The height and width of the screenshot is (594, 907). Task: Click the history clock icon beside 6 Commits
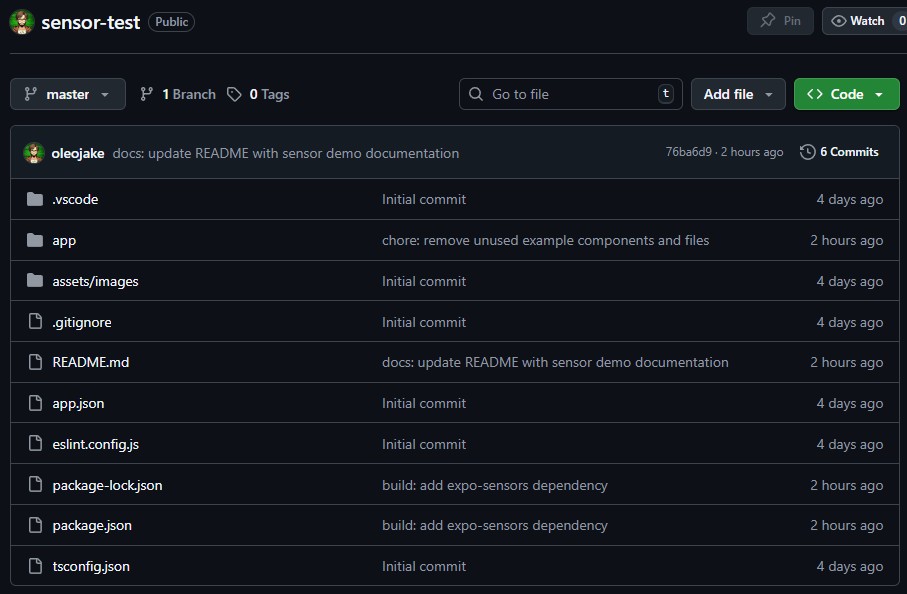[807, 152]
